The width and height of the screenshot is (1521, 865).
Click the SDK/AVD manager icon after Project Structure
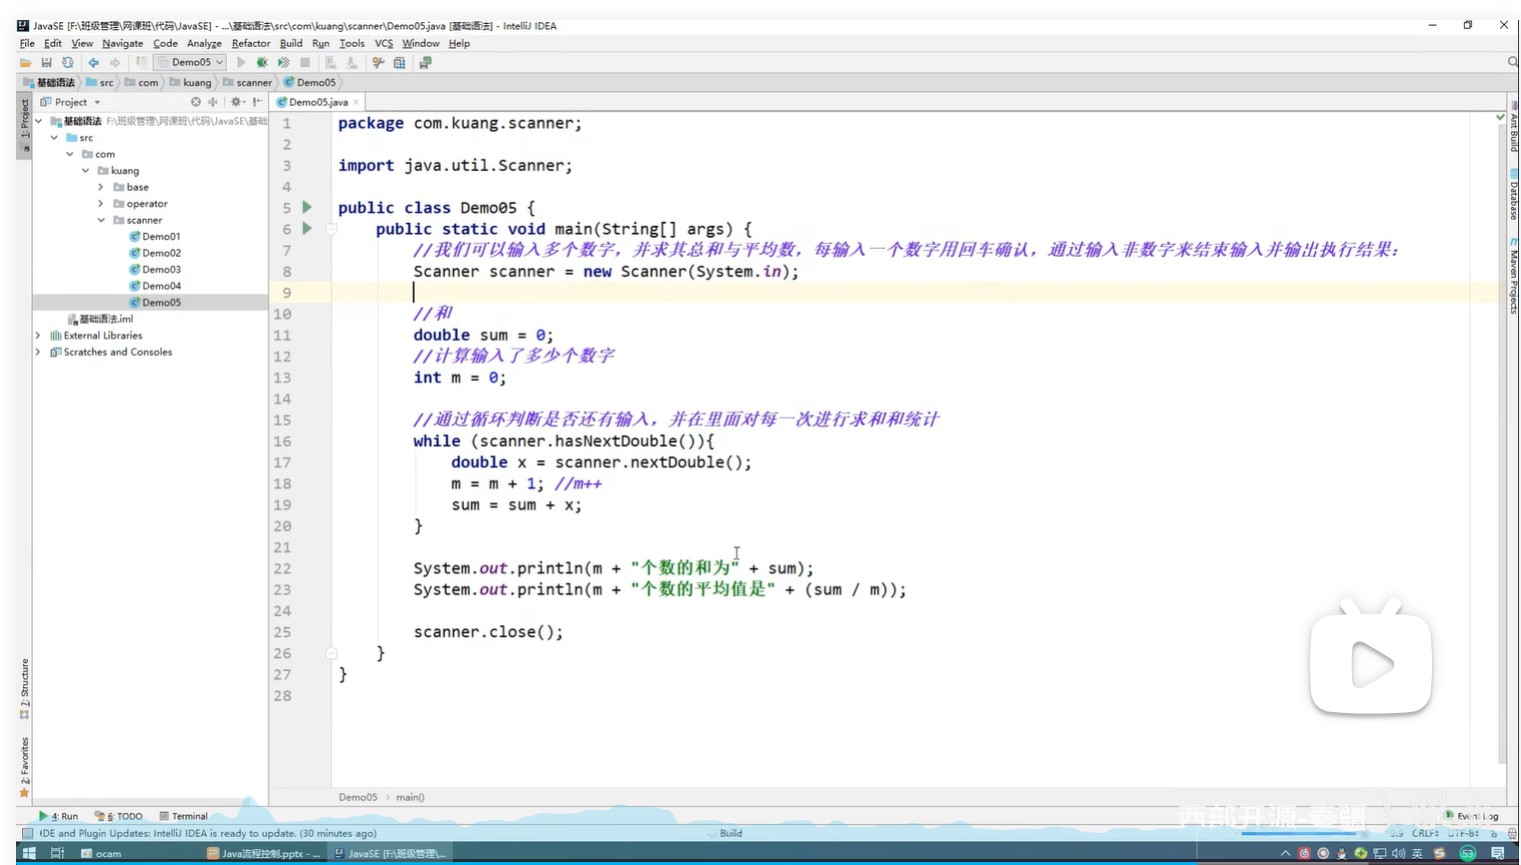click(425, 63)
